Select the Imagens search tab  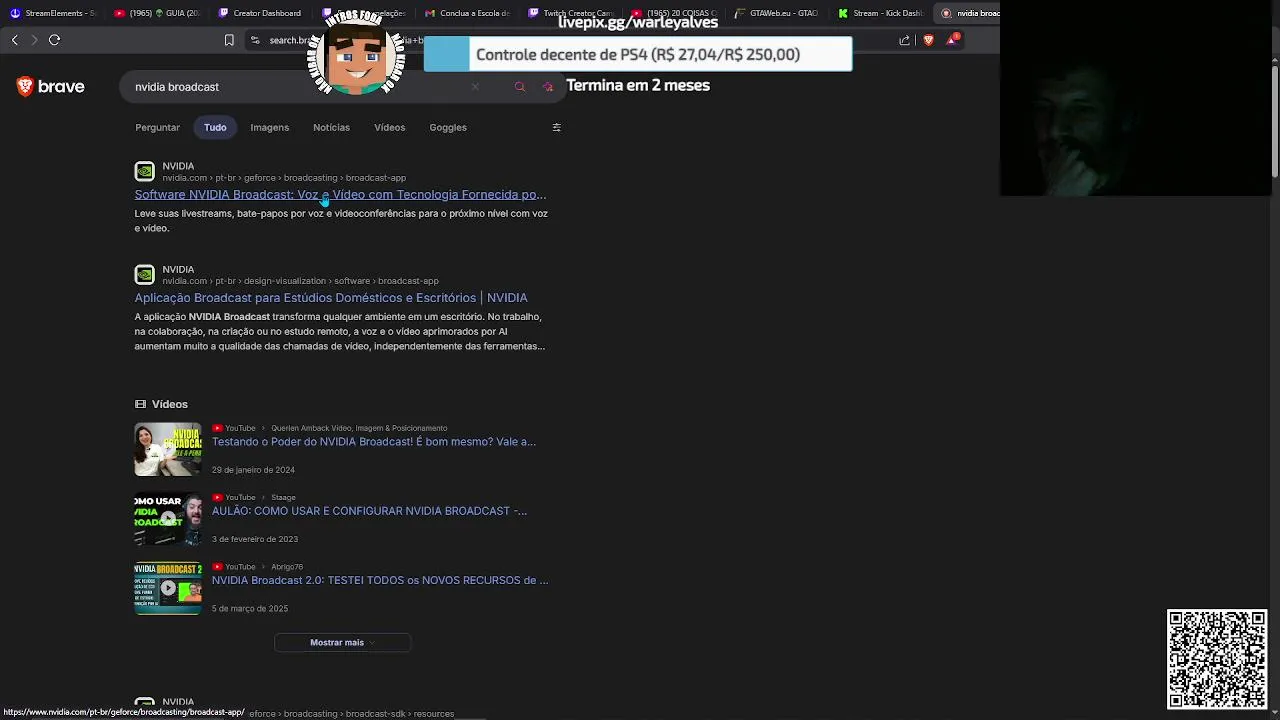pos(270,127)
